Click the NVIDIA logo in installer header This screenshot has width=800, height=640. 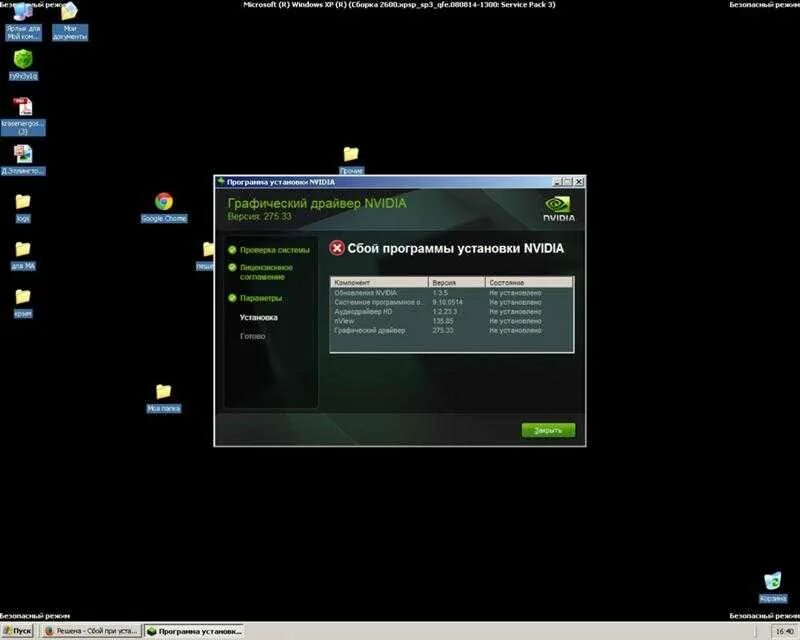click(x=559, y=209)
